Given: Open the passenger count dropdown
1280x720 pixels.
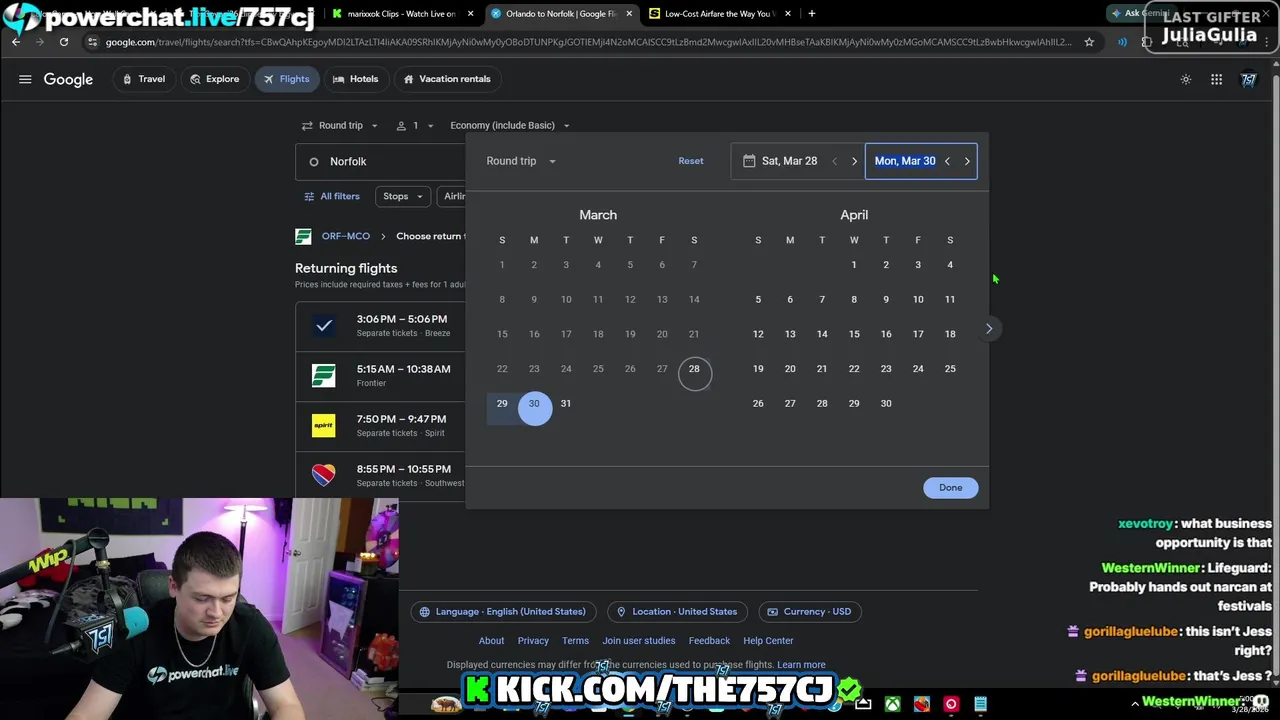Looking at the screenshot, I should (415, 125).
